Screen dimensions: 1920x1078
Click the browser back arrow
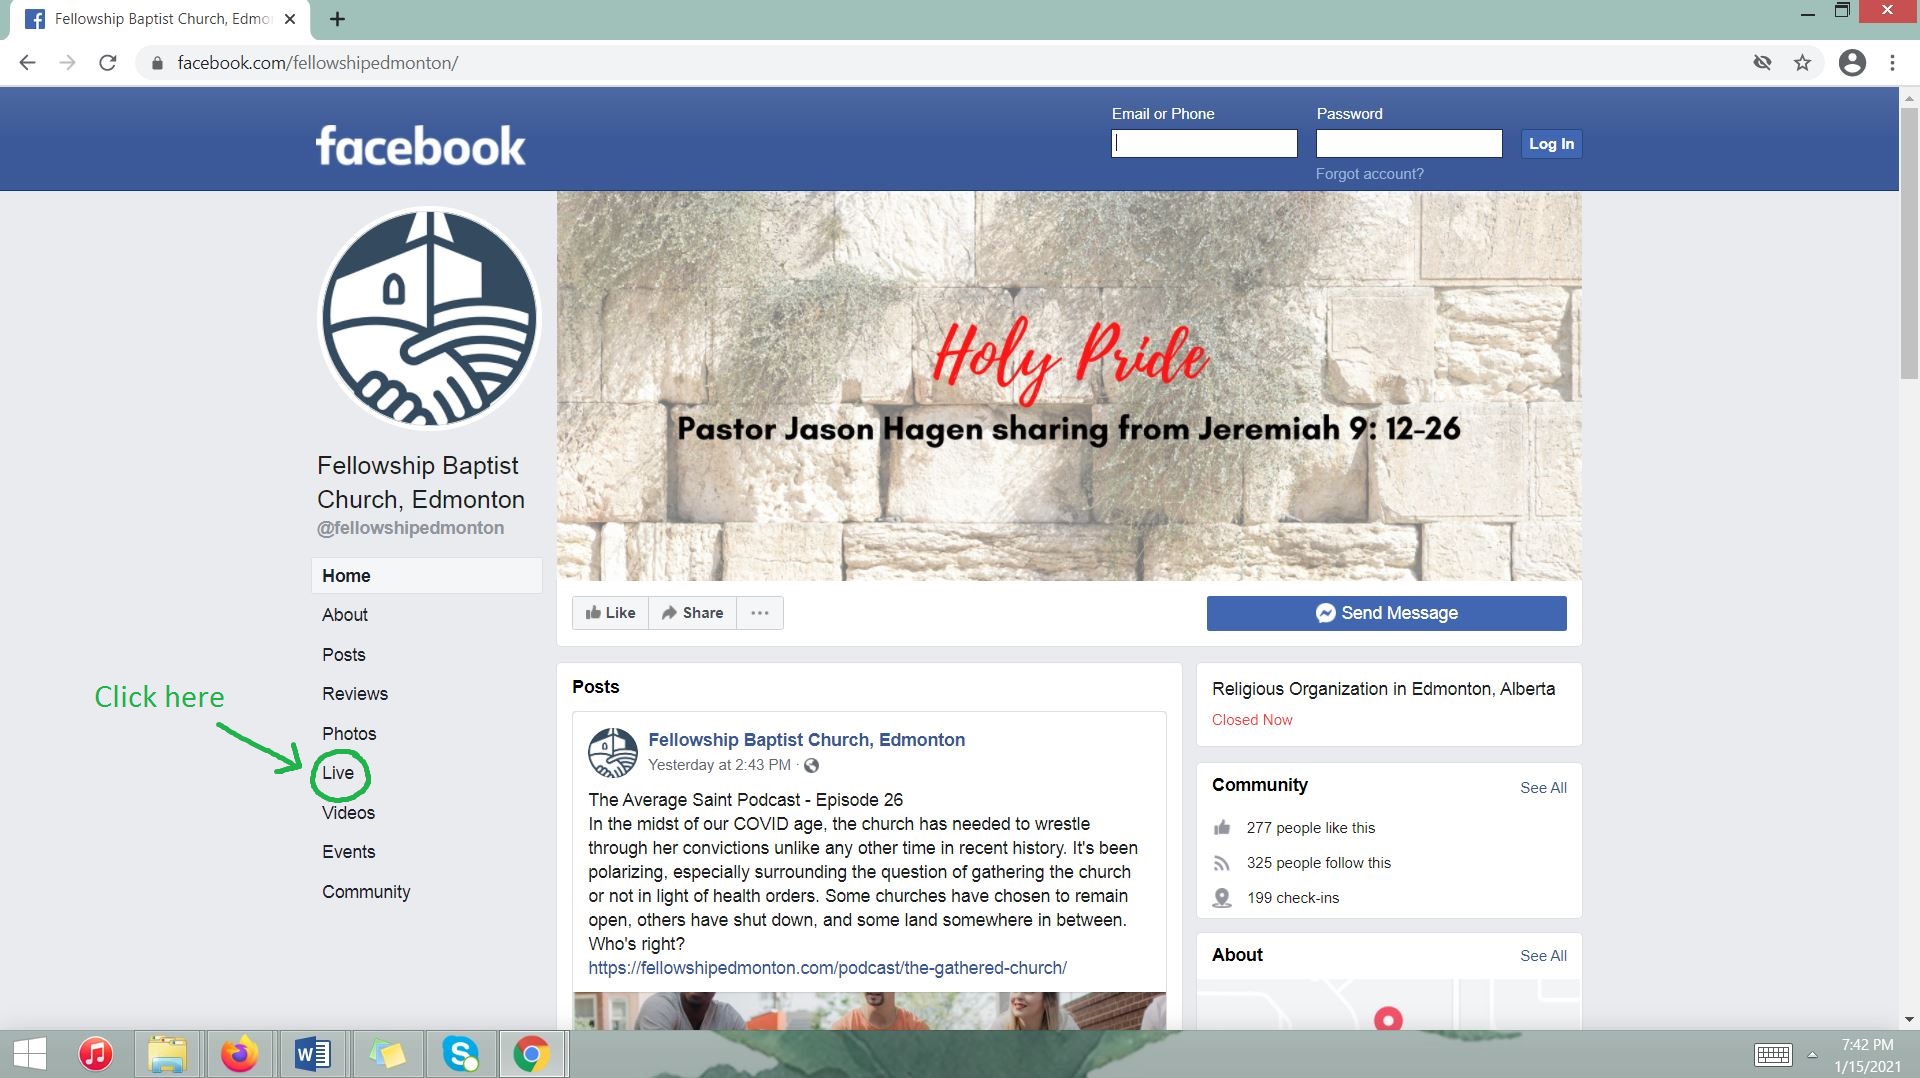tap(27, 62)
